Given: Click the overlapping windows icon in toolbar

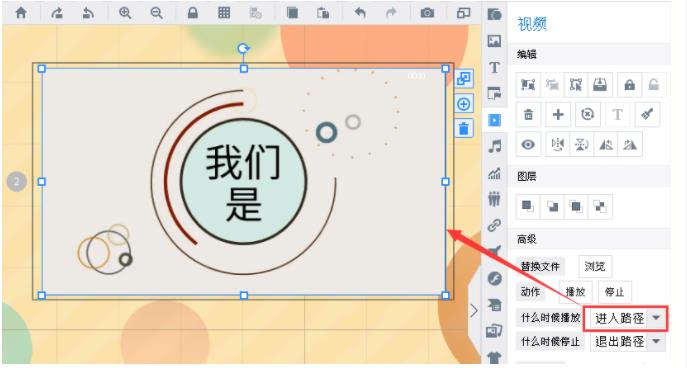Looking at the screenshot, I should click(463, 13).
